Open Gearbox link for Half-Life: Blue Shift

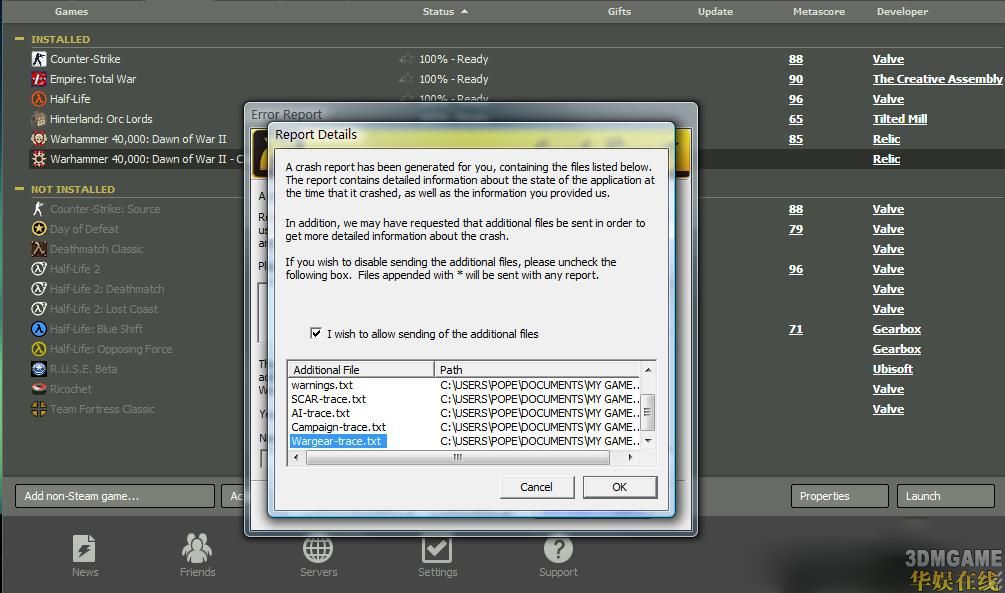tap(896, 329)
